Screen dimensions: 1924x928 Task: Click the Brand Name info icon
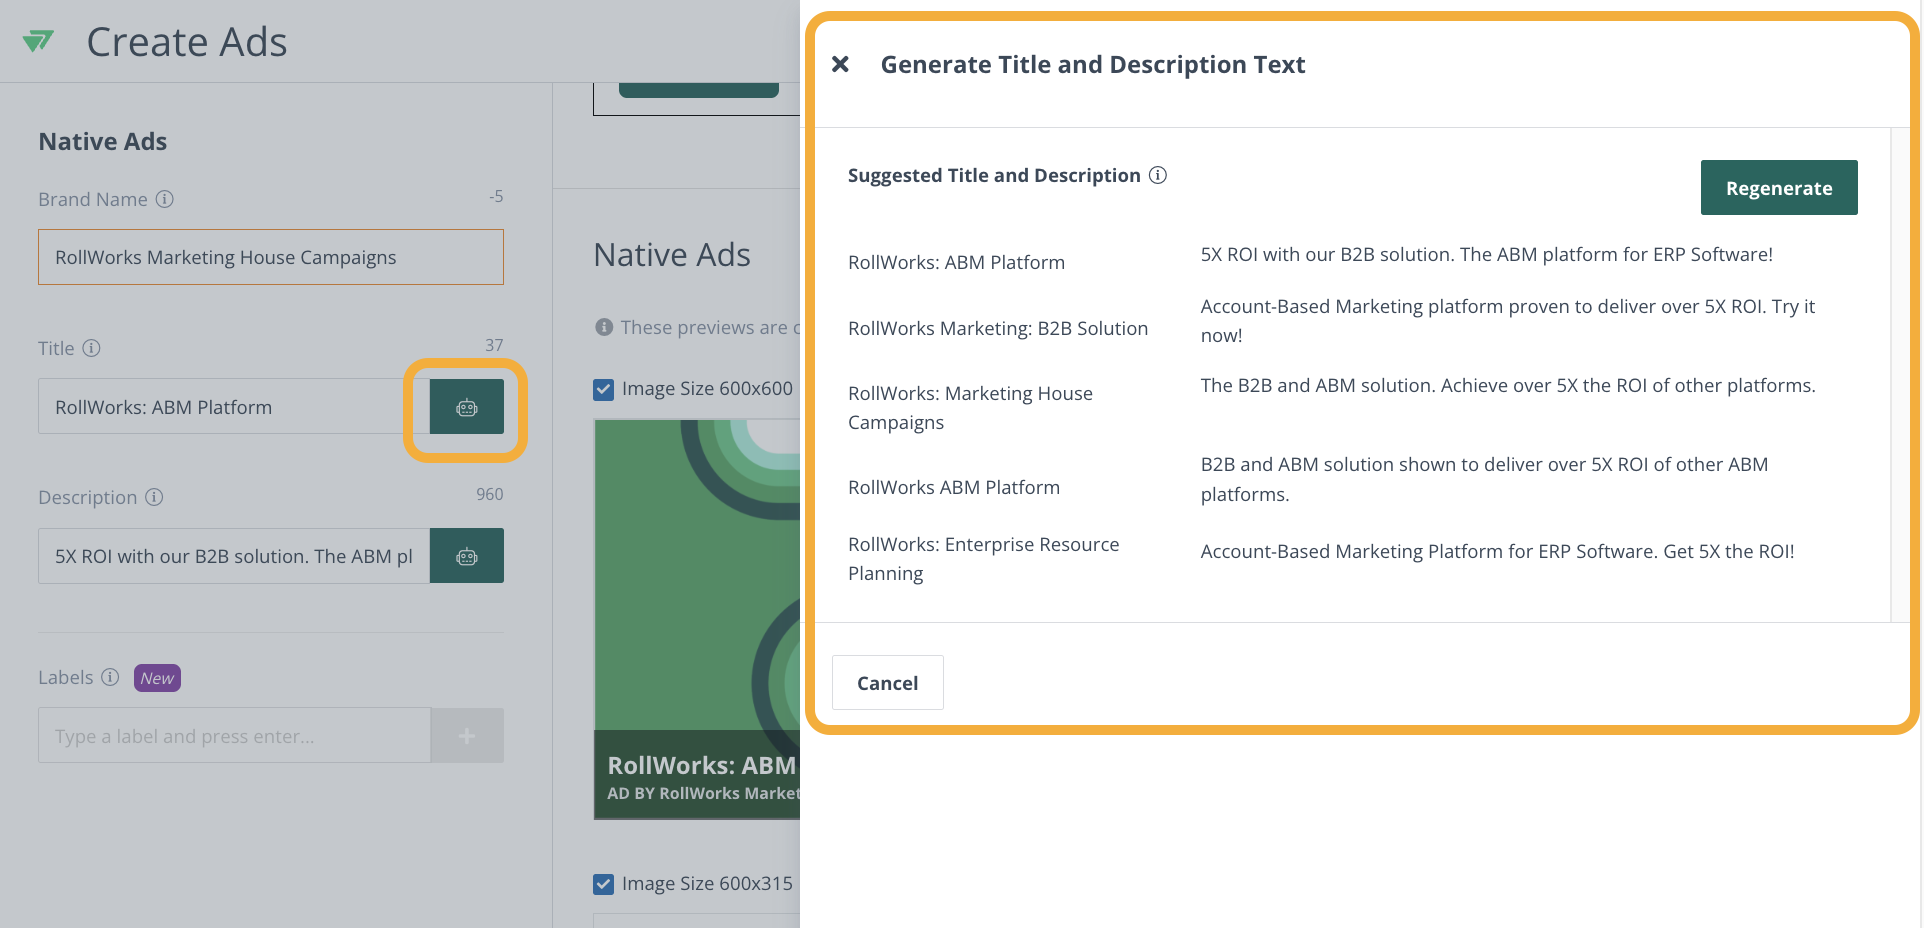165,199
